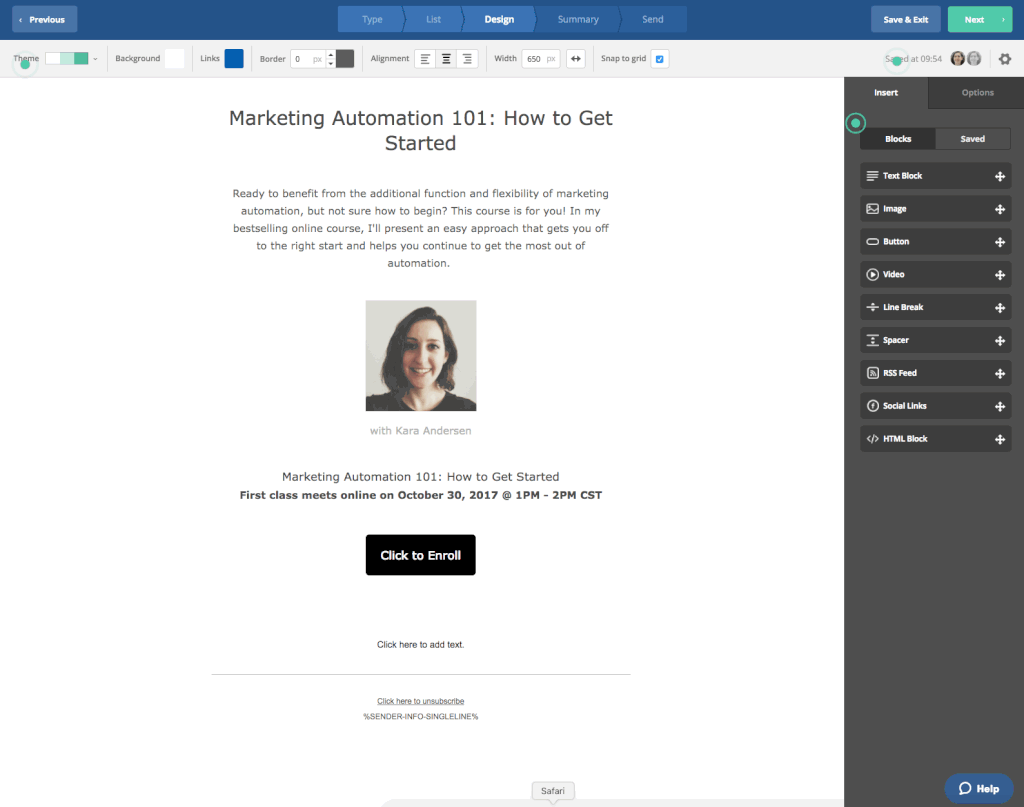The image size is (1024, 807).
Task: Click the Text Block move icon
Action: 999,176
